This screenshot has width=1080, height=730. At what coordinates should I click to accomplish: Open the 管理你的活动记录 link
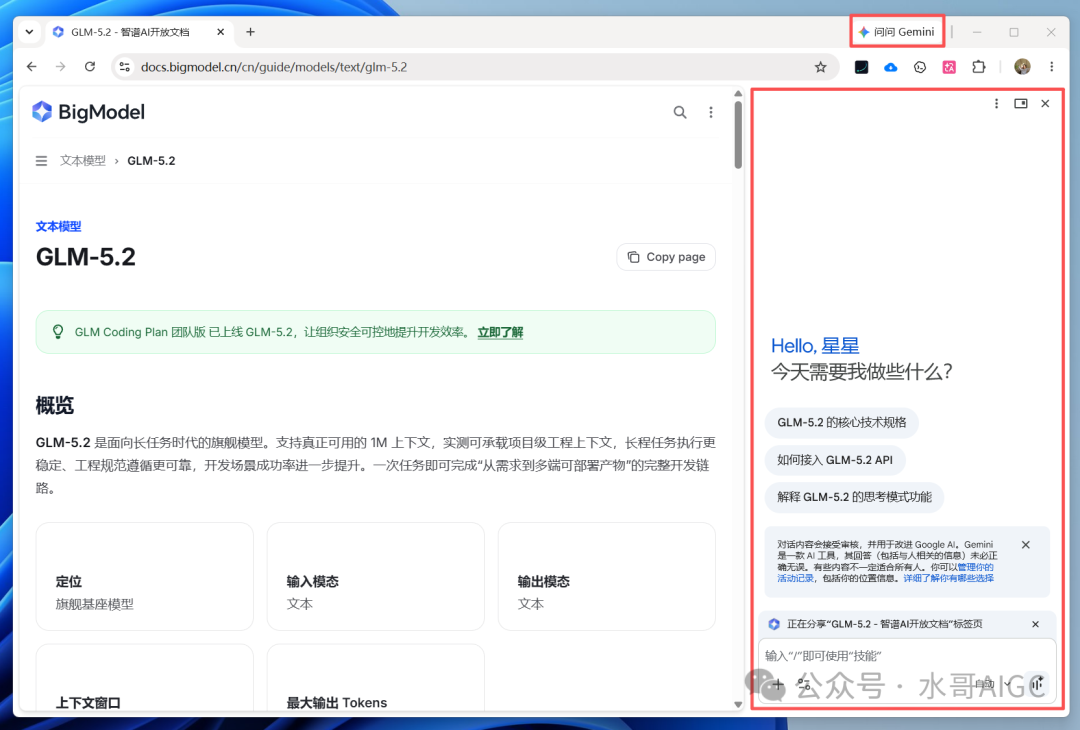(x=975, y=567)
